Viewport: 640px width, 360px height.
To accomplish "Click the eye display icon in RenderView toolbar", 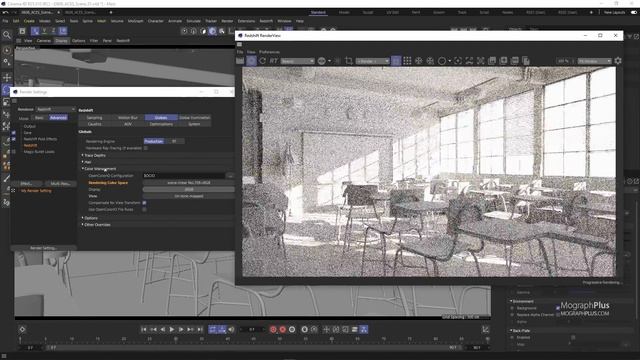I will 322,61.
